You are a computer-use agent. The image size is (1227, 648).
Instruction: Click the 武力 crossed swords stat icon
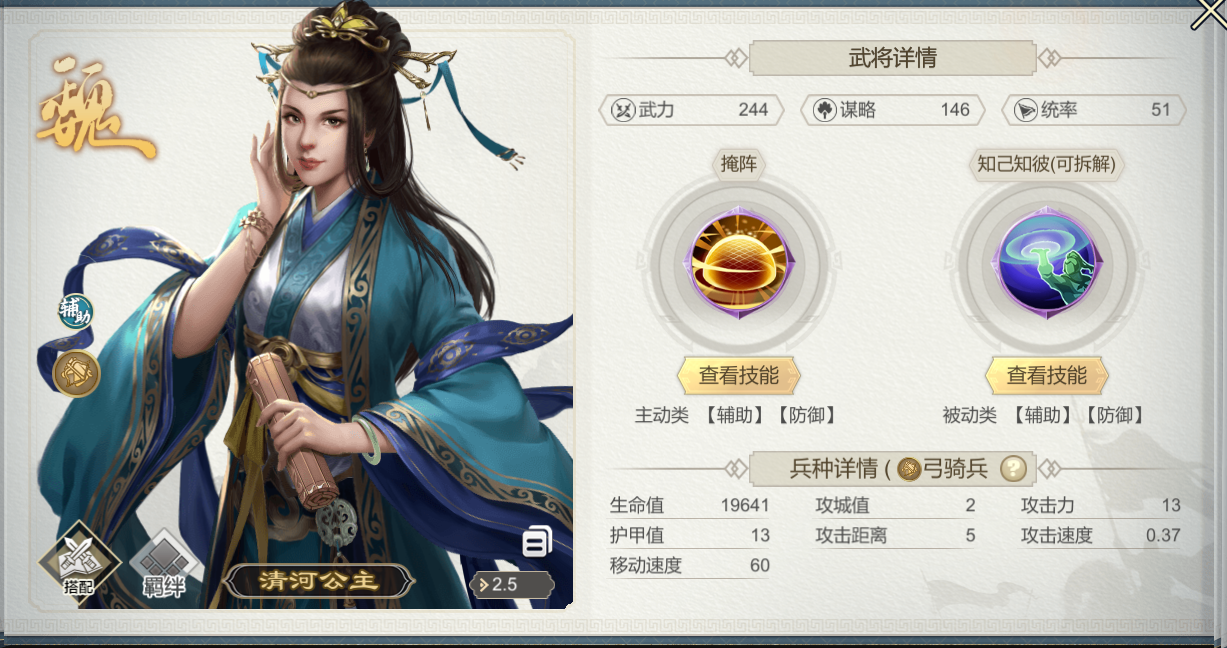[x=623, y=110]
